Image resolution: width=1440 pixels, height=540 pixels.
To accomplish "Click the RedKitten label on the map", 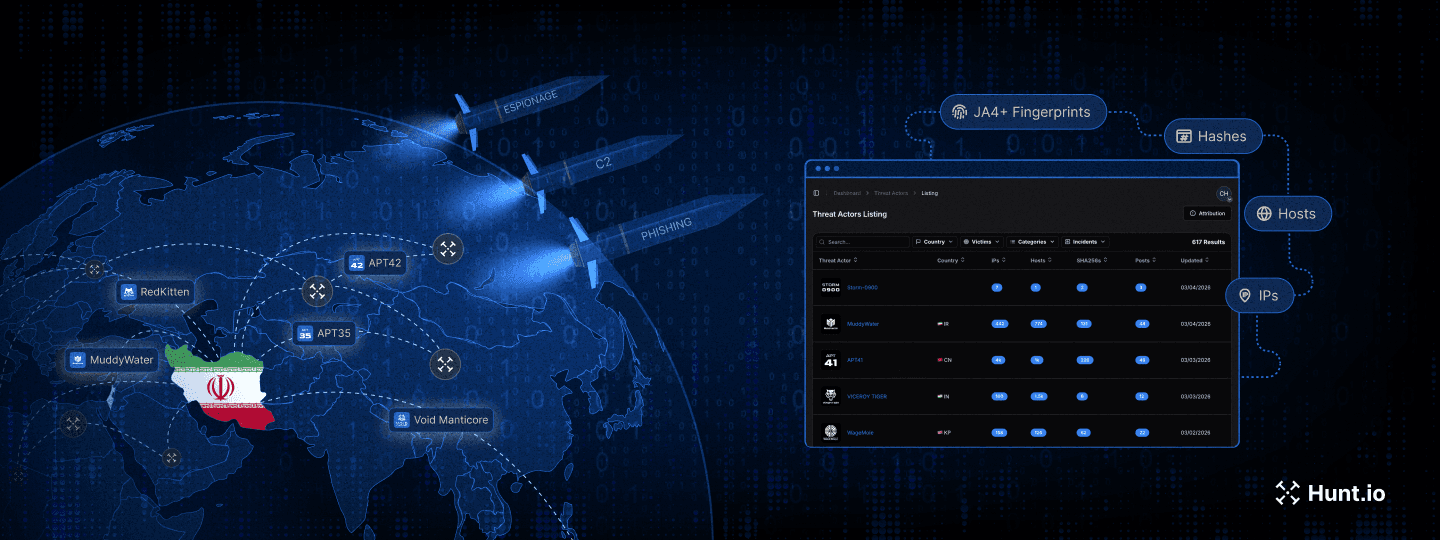I will tap(165, 292).
